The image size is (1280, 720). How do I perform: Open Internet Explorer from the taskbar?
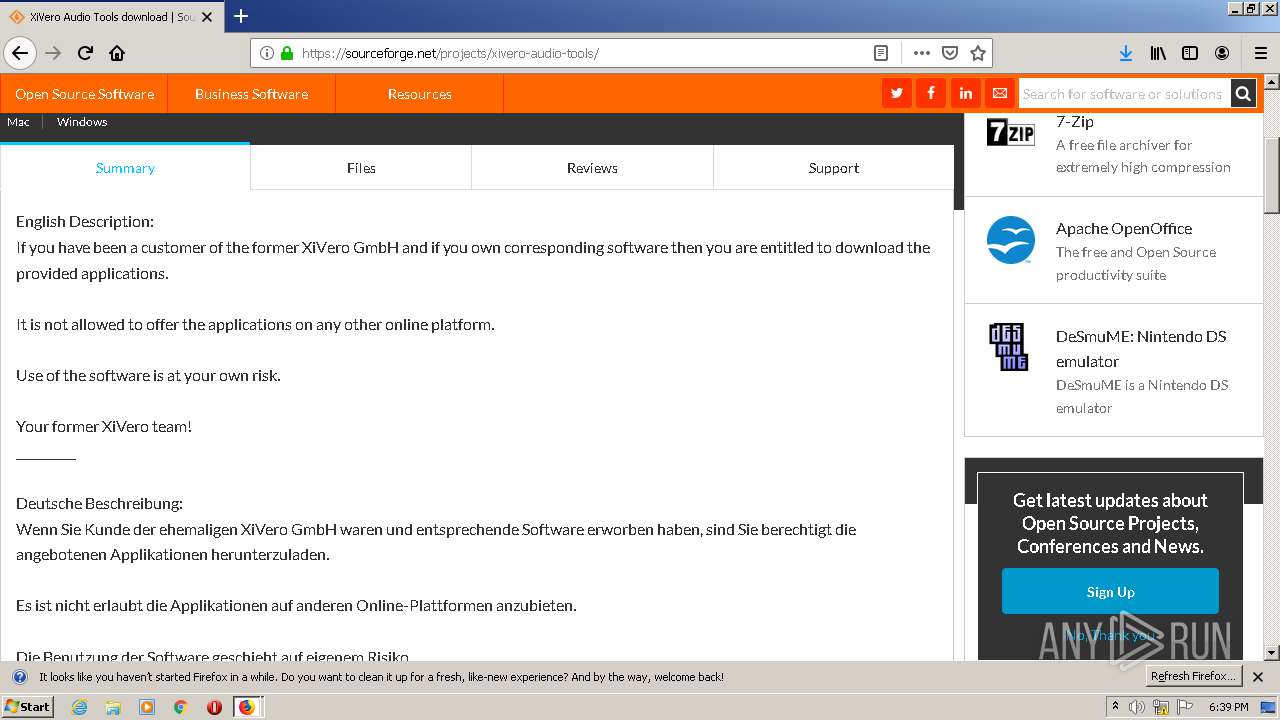coord(80,707)
